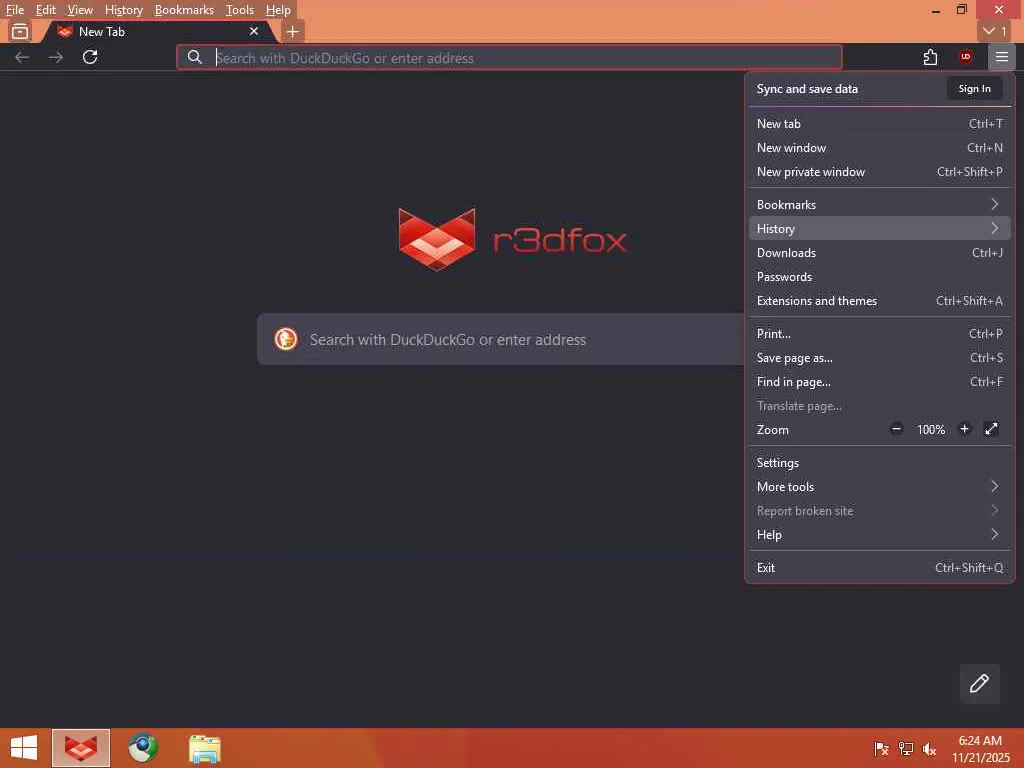Open the second browser taskbar icon
Screen dimensions: 1024x768
(142, 748)
